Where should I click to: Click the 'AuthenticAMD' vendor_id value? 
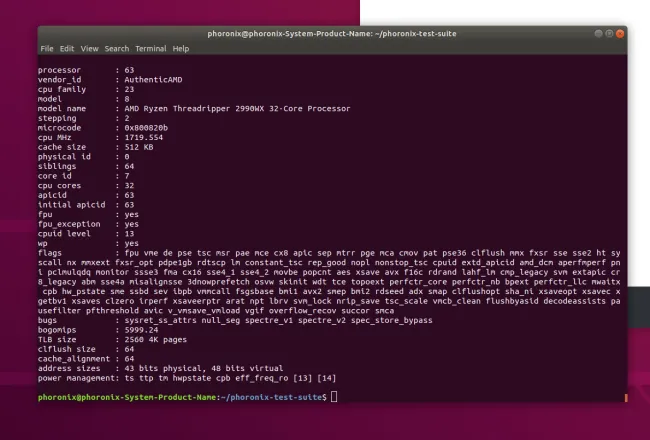(153, 80)
